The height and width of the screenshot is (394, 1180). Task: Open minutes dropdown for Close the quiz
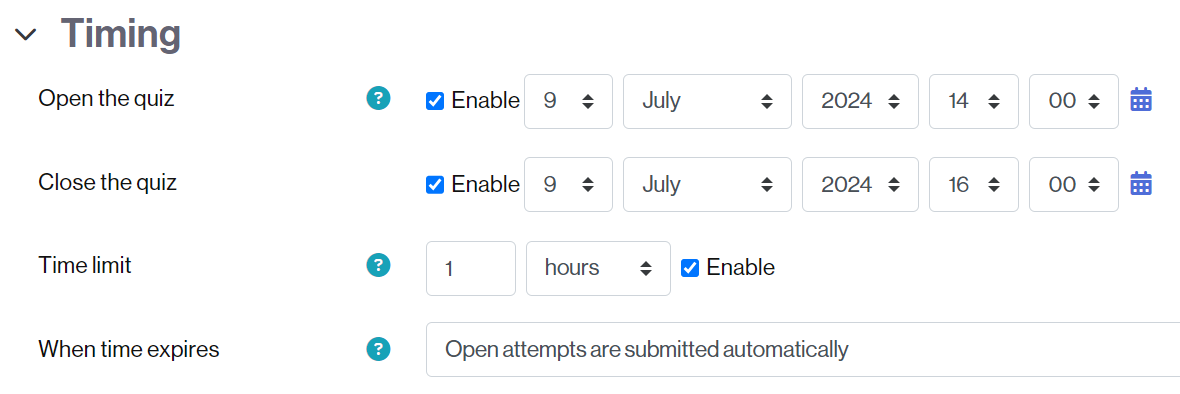(x=1074, y=184)
